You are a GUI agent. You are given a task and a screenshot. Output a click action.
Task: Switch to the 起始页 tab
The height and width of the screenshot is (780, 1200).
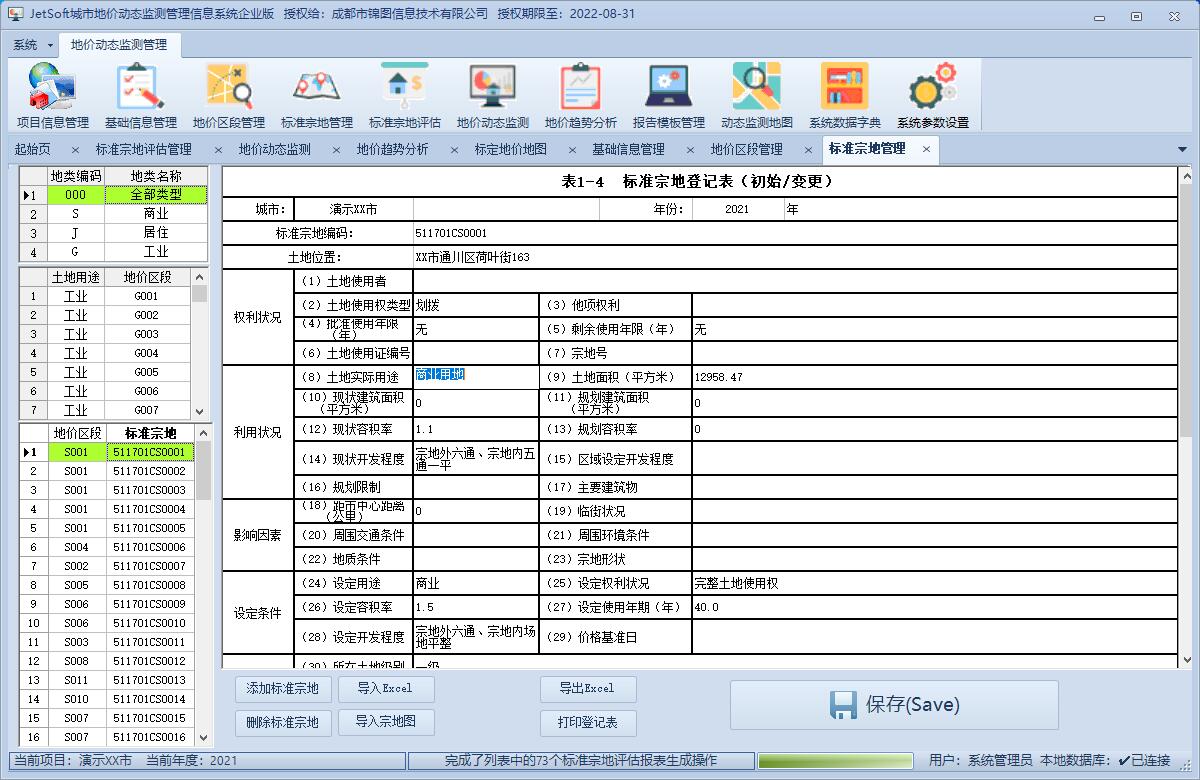pos(33,149)
